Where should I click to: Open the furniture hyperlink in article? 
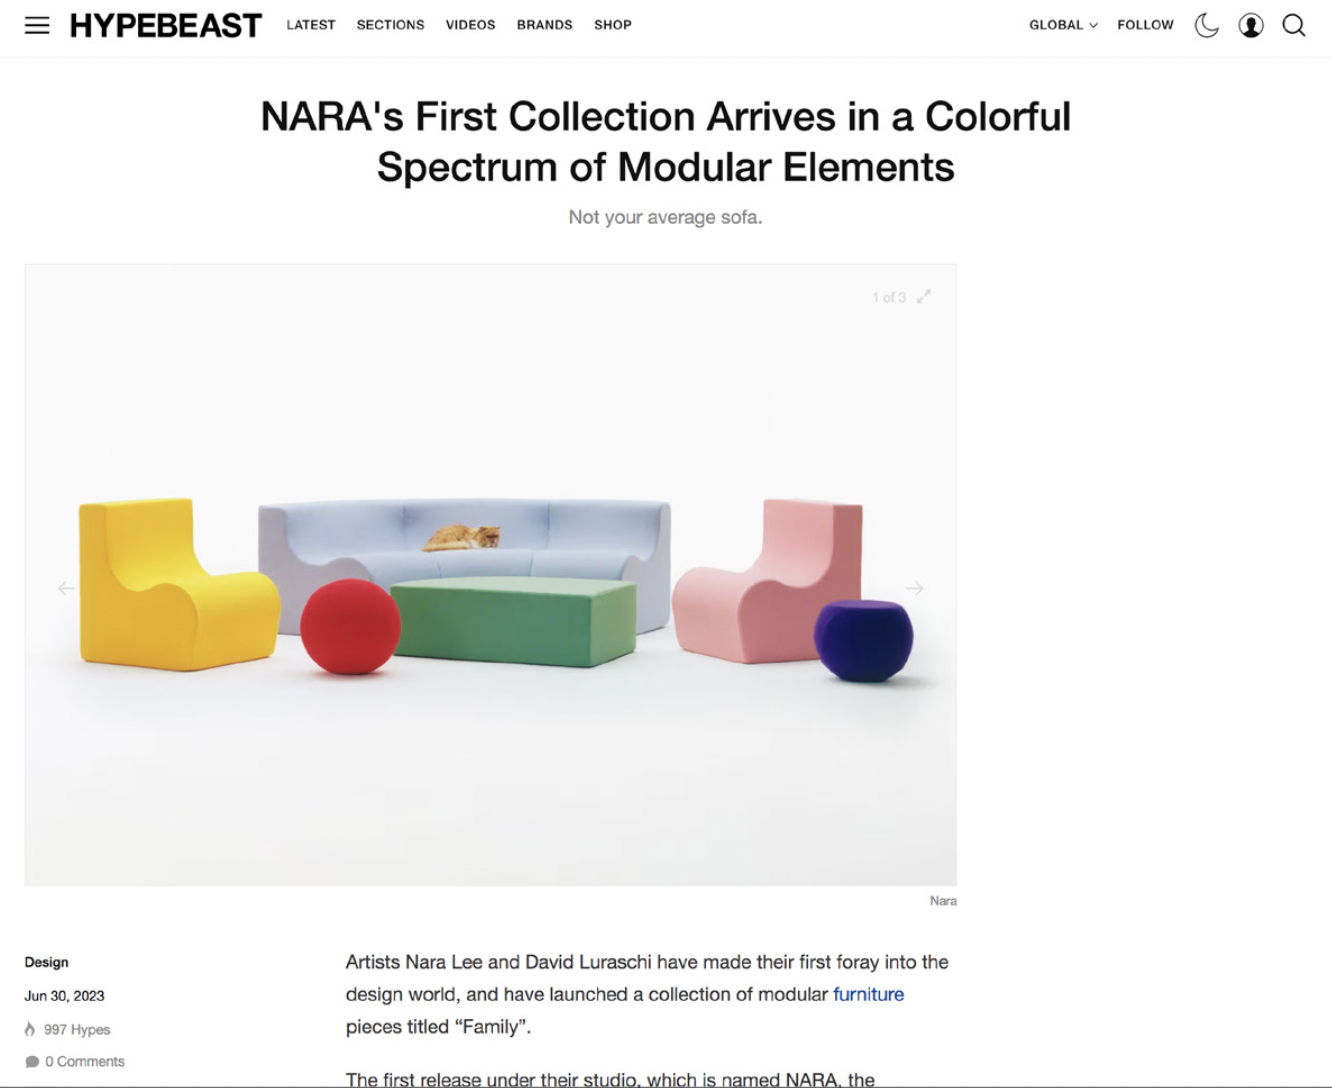868,994
